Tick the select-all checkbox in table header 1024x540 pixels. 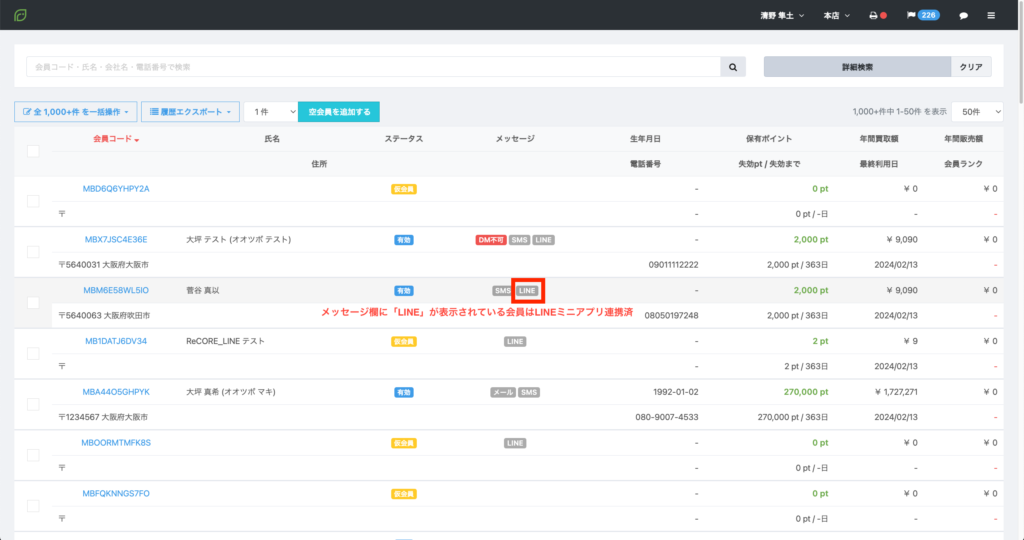[x=33, y=151]
